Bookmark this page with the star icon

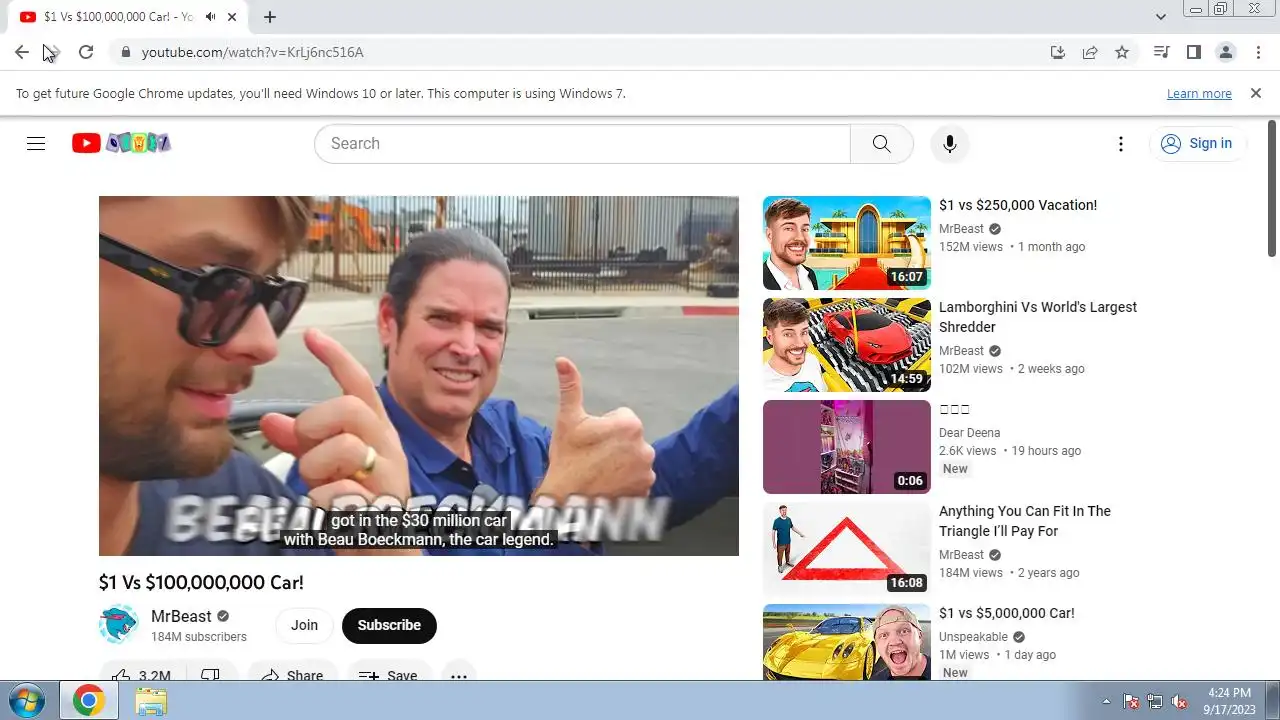pyautogui.click(x=1122, y=52)
